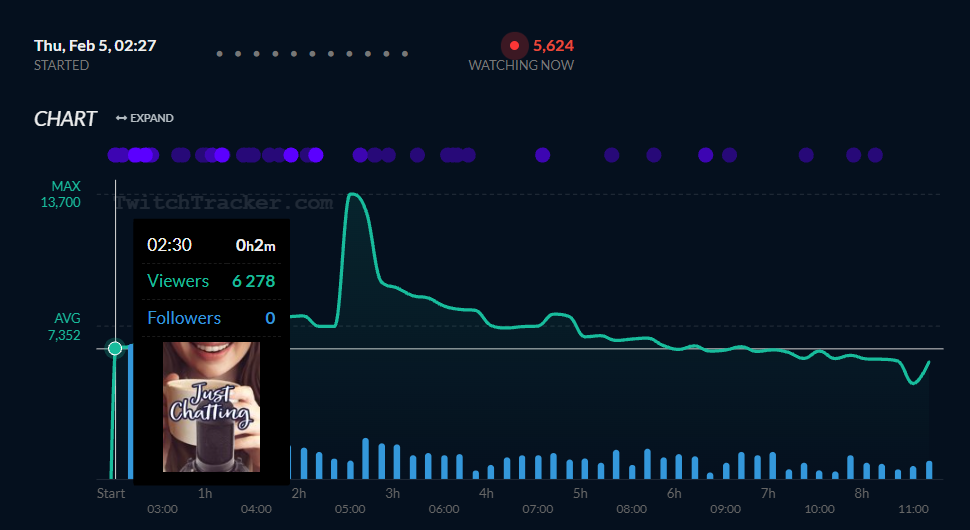Click the "8h" axis label

tap(862, 494)
